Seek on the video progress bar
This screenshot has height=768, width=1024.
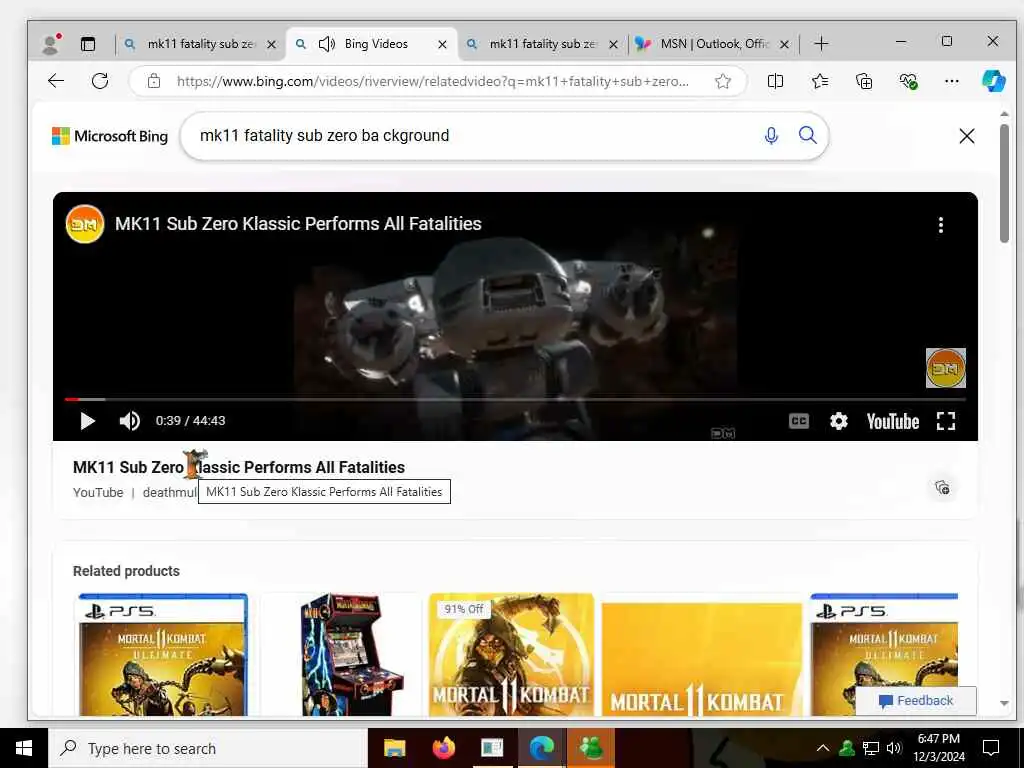(515, 399)
